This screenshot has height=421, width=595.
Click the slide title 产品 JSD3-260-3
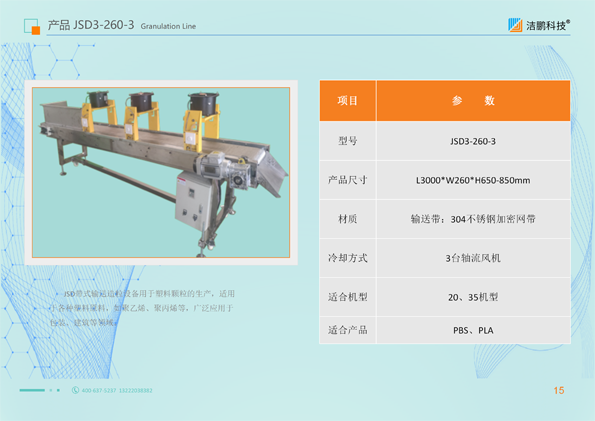[x=91, y=25]
